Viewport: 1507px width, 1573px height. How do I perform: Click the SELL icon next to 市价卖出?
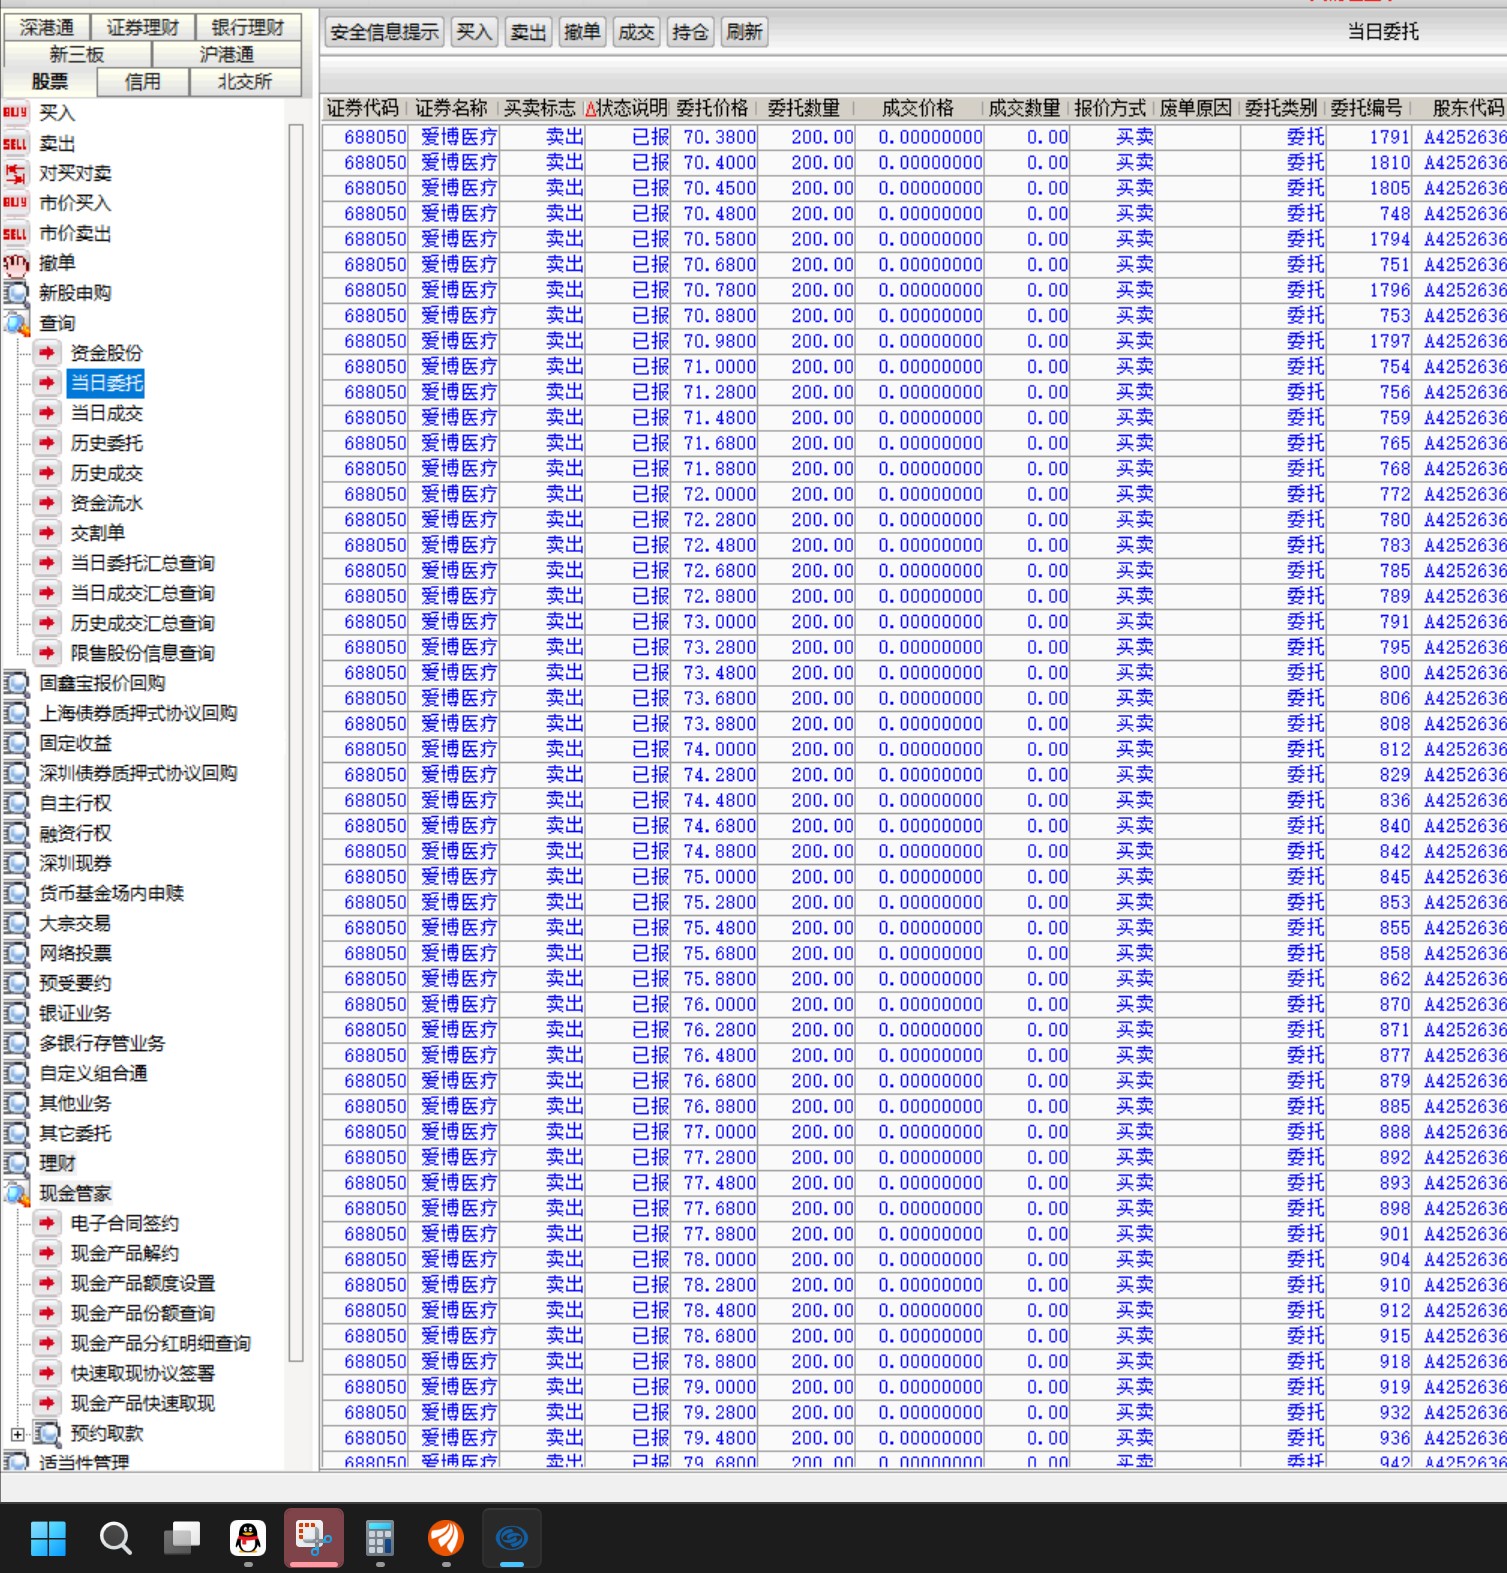15,233
